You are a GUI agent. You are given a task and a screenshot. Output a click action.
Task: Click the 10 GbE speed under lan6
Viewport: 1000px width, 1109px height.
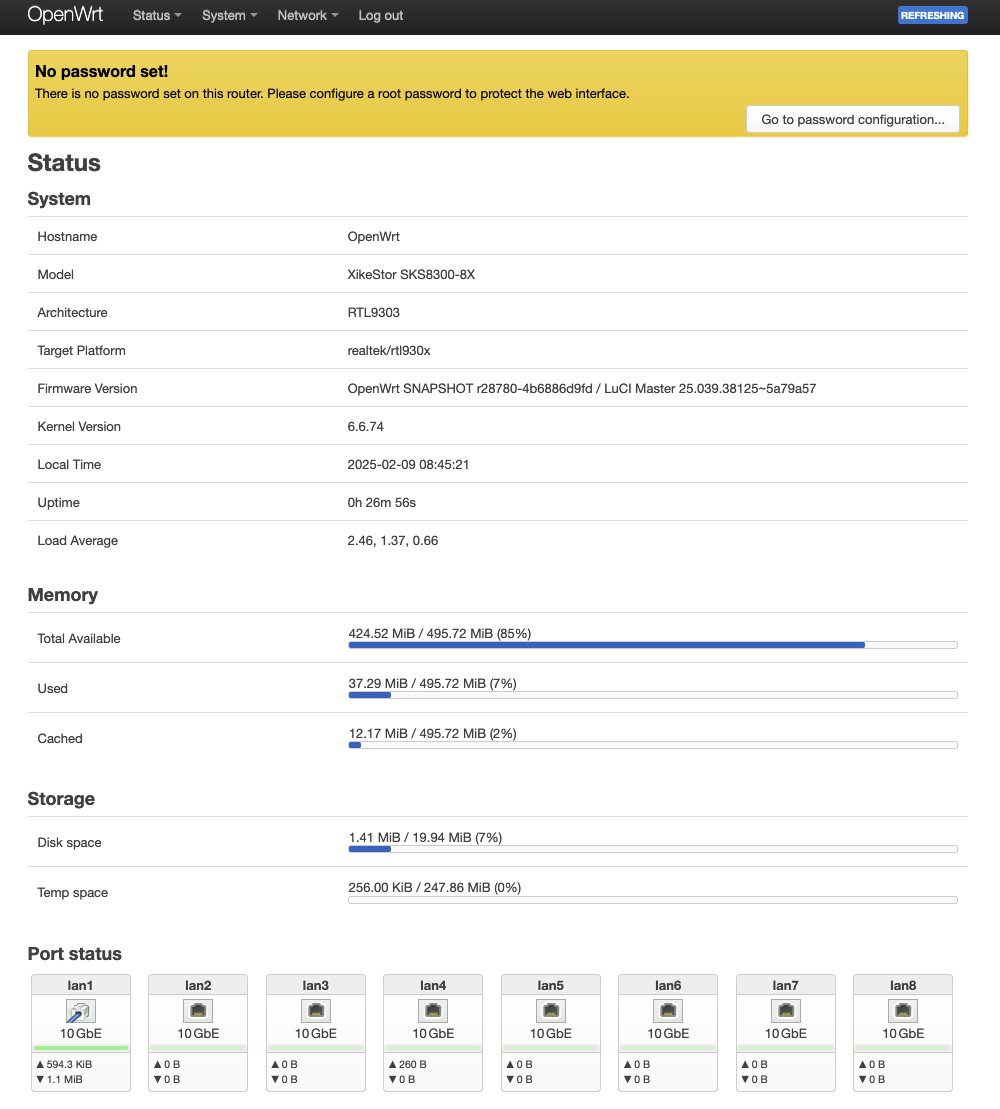pos(668,1033)
